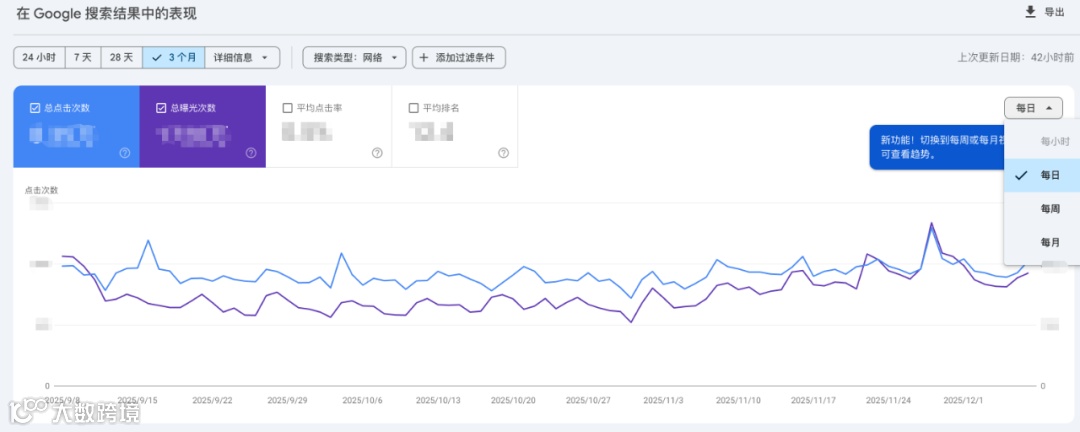Image resolution: width=1080 pixels, height=432 pixels.
Task: Click the 上次更新日期 text
Action: [1015, 59]
